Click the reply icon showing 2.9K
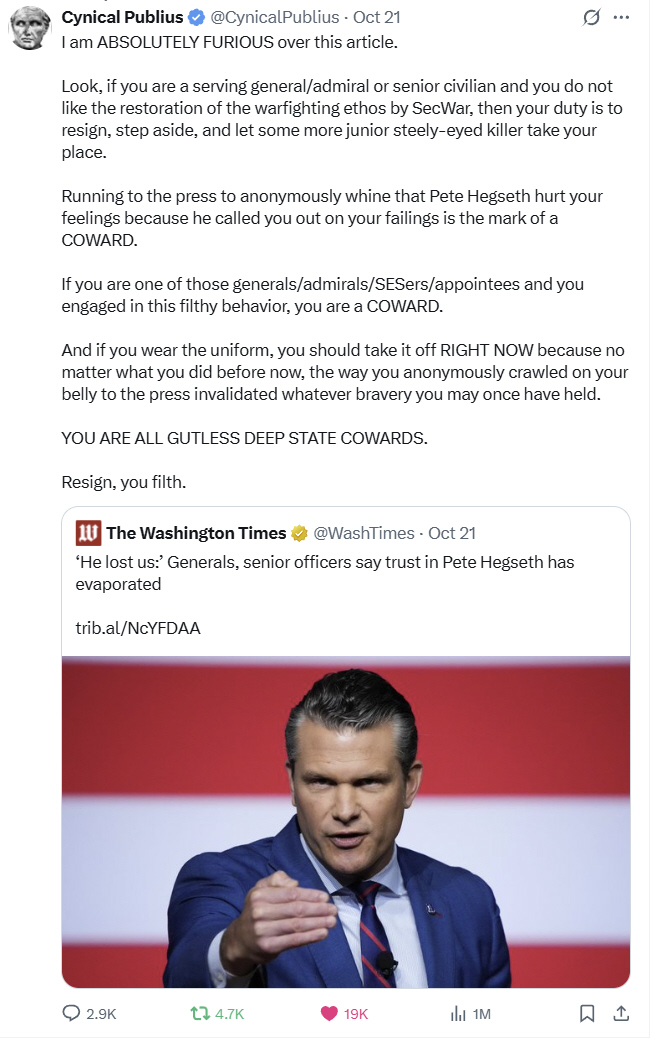 (72, 1013)
